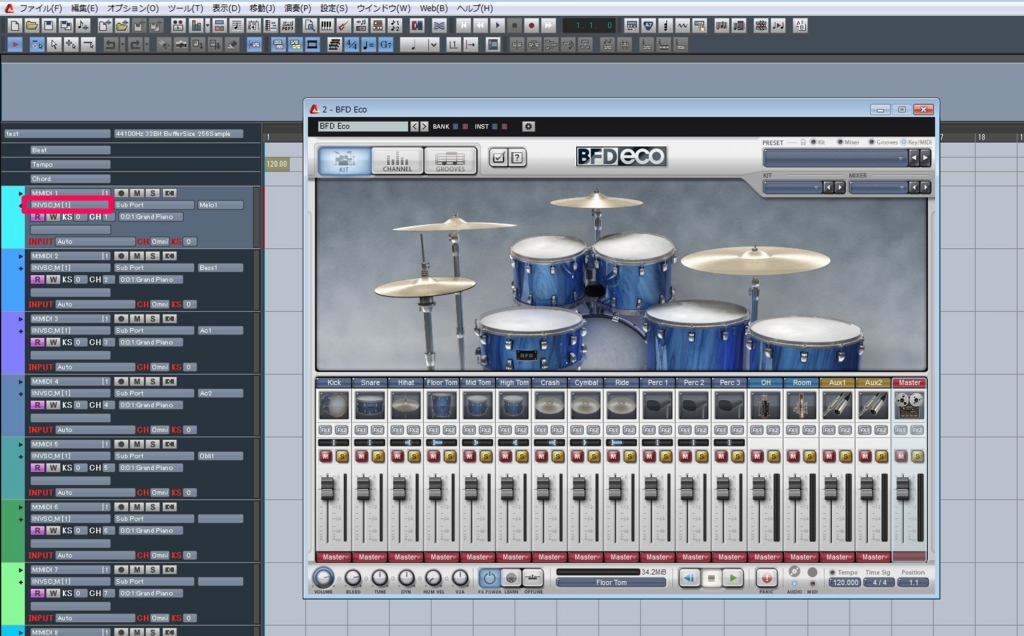Toggle FX POWER in BFD Eco
Image resolution: width=1024 pixels, height=636 pixels.
point(489,577)
